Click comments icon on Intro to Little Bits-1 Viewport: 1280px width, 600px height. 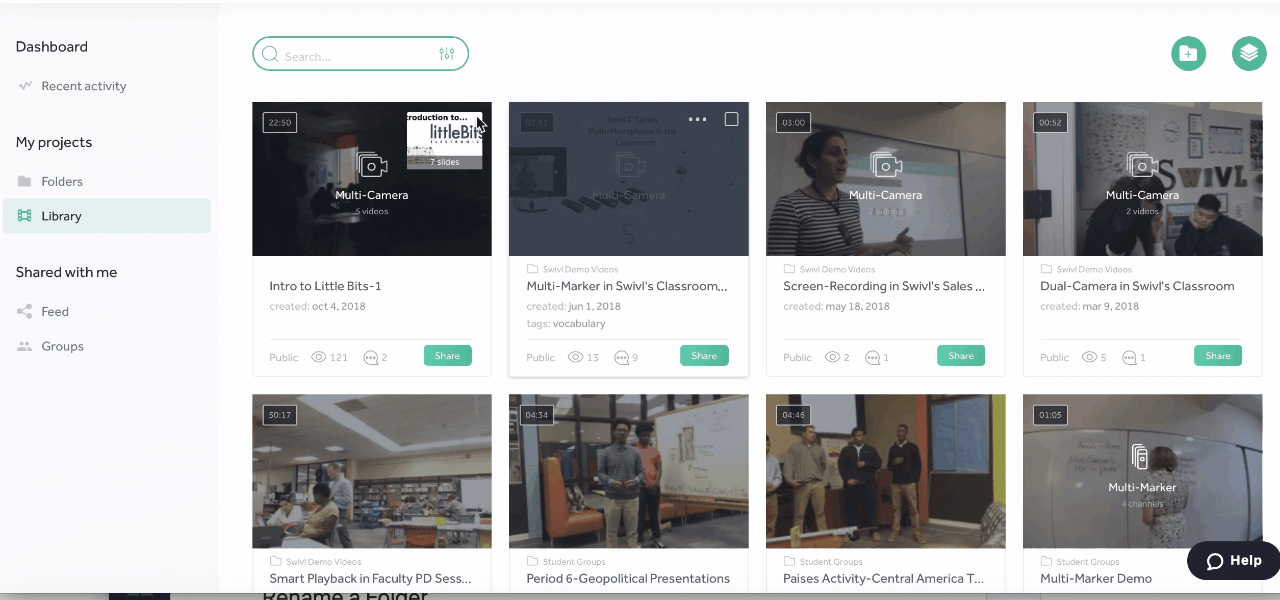[x=372, y=357]
